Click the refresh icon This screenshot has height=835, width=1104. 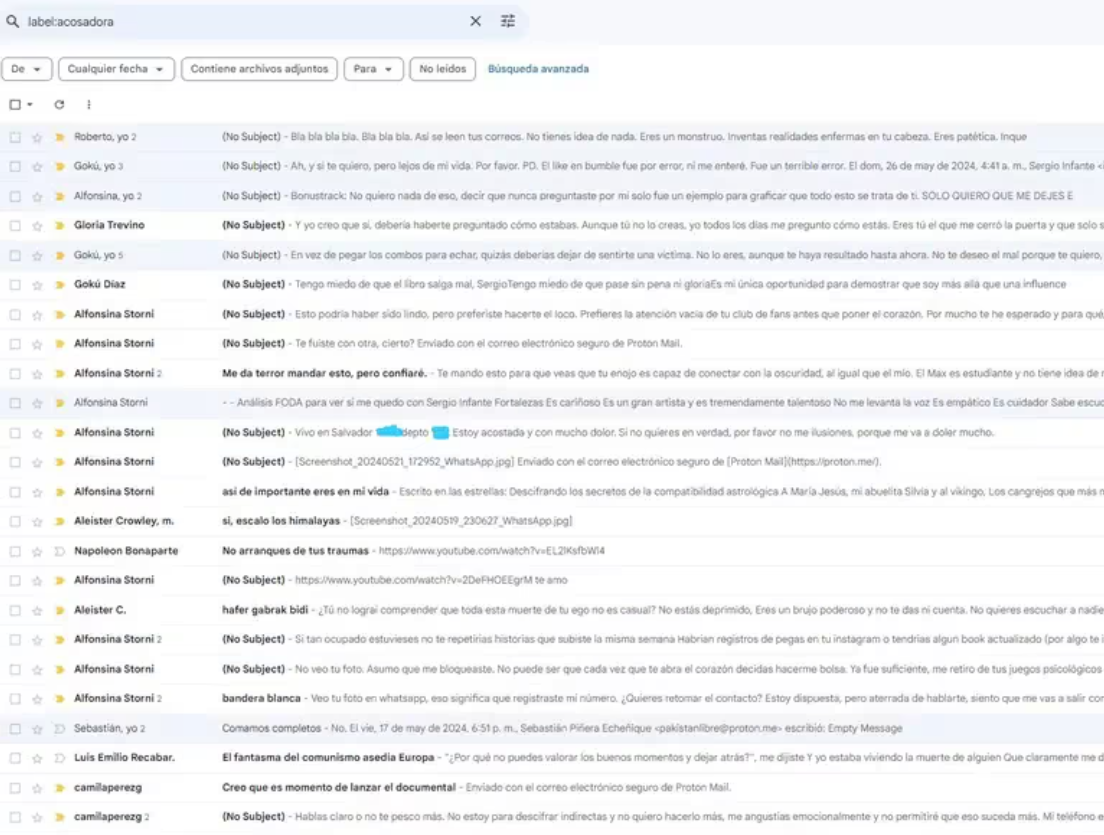[x=59, y=105]
